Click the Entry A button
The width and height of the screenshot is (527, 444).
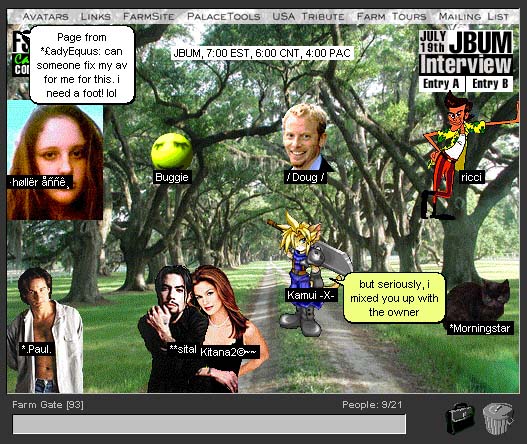point(442,84)
